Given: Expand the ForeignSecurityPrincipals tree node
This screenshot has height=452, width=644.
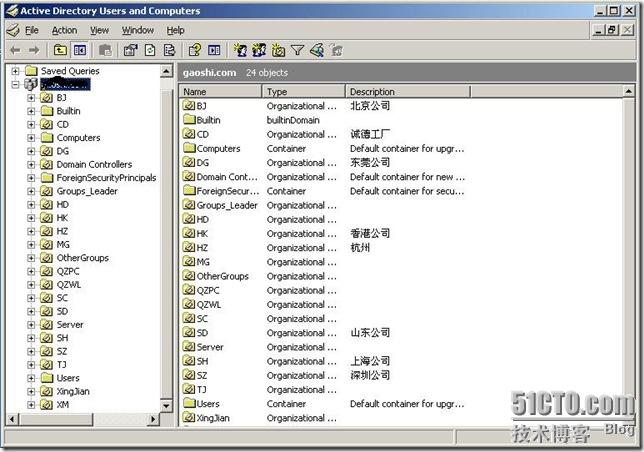Looking at the screenshot, I should (31, 178).
